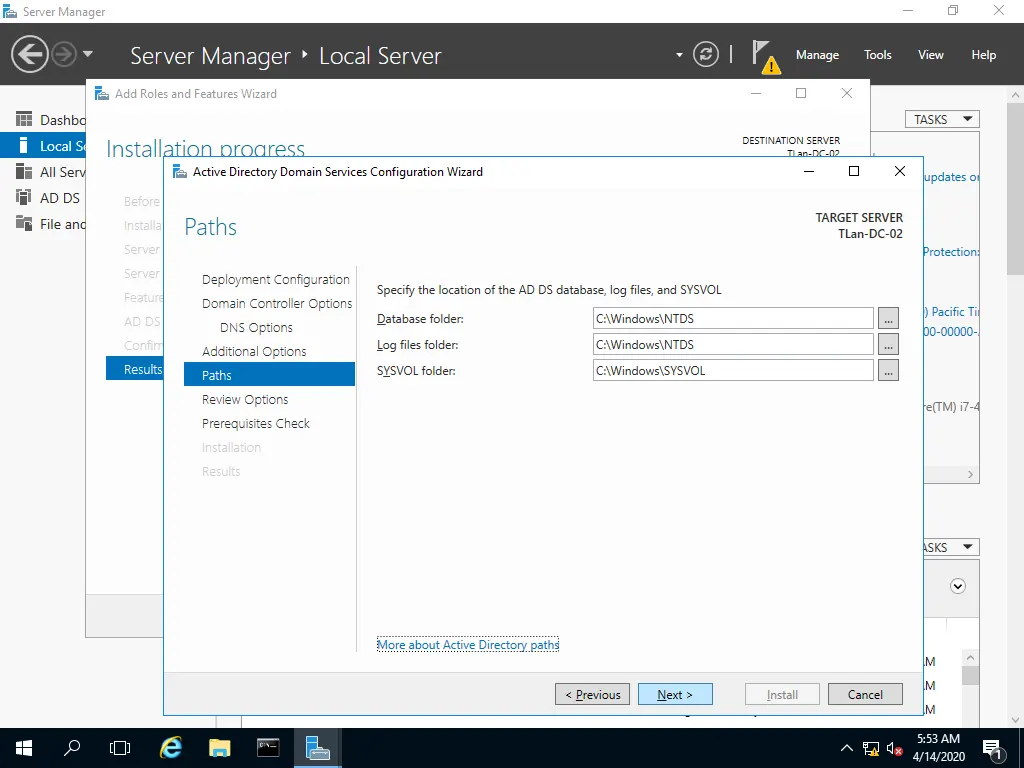The width and height of the screenshot is (1024, 768).
Task: Open the Action Center notification icon
Action: tap(992, 748)
